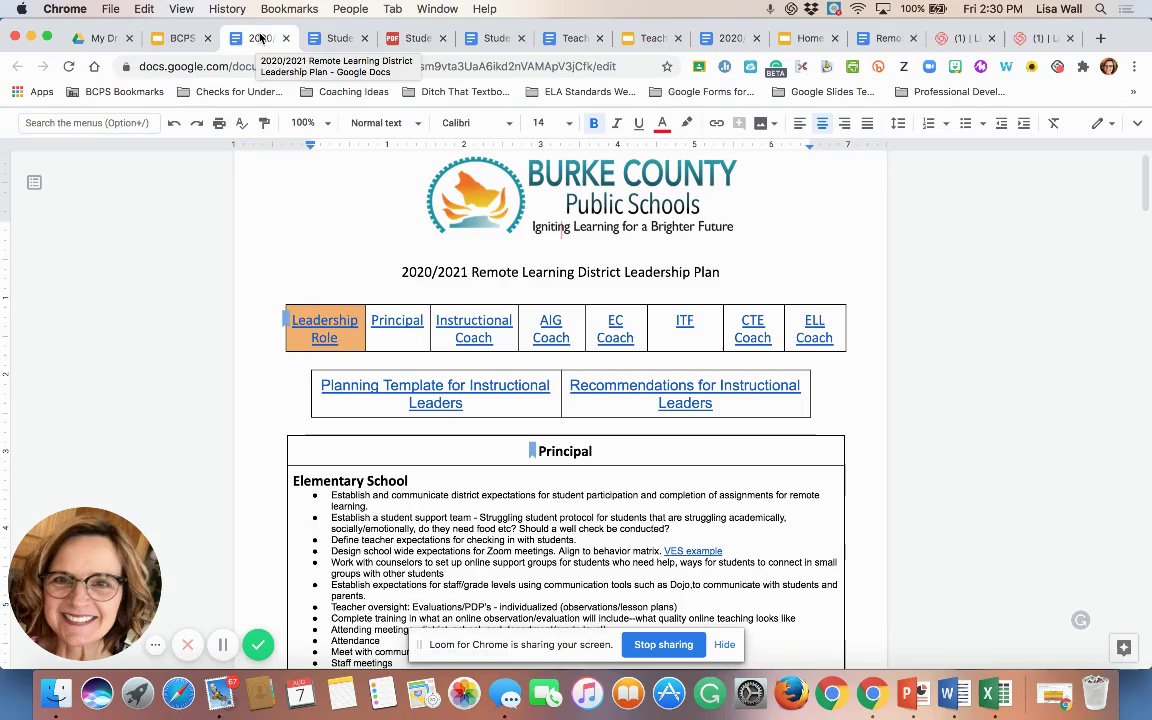1152x720 pixels.
Task: Finish the Loom recording with green check
Action: point(258,645)
